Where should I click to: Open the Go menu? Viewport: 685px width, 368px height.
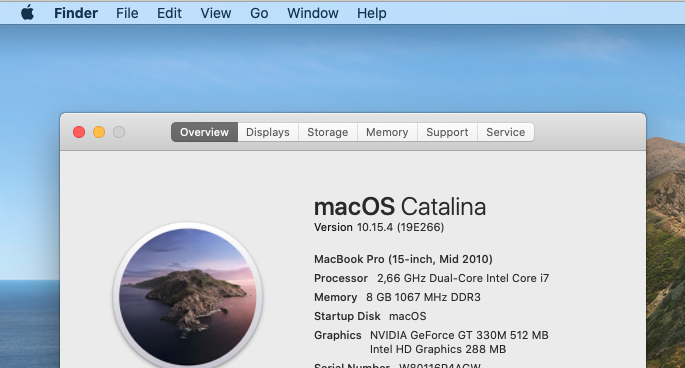[259, 13]
